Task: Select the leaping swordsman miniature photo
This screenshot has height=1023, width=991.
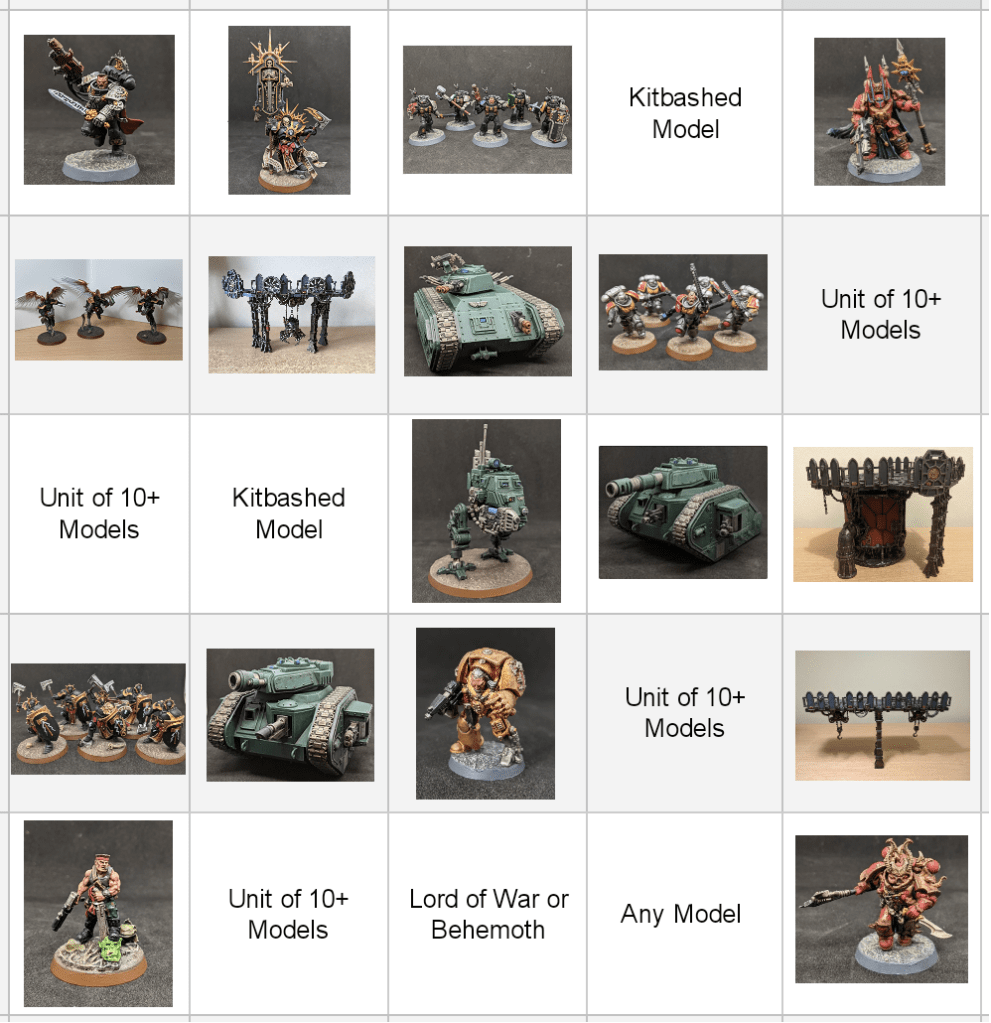Action: (x=99, y=110)
